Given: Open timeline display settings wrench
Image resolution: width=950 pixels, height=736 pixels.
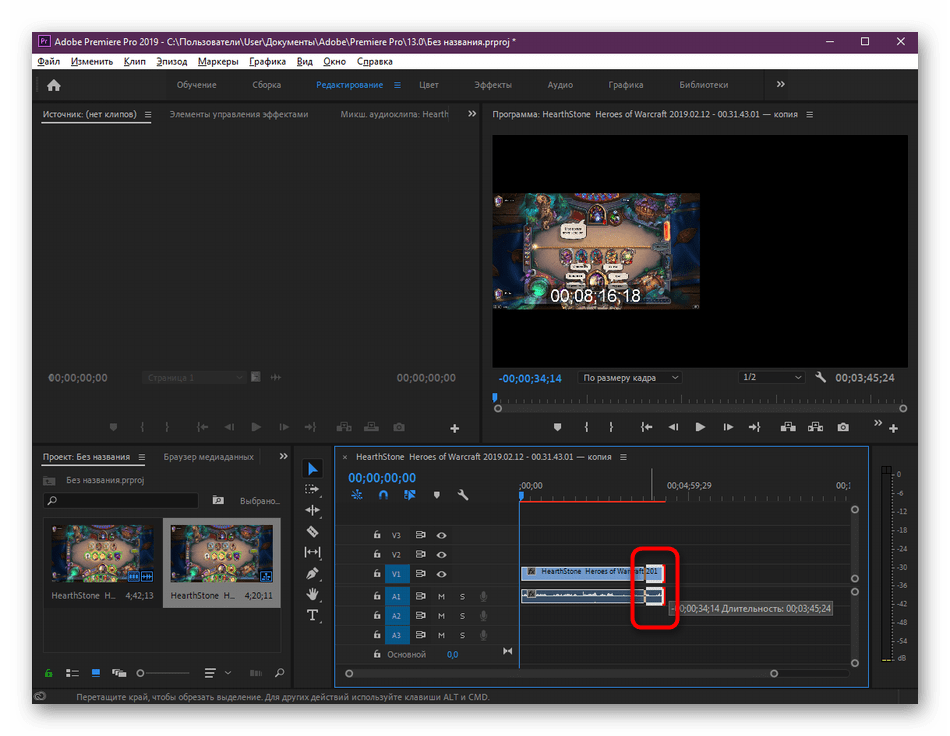Looking at the screenshot, I should pyautogui.click(x=463, y=495).
